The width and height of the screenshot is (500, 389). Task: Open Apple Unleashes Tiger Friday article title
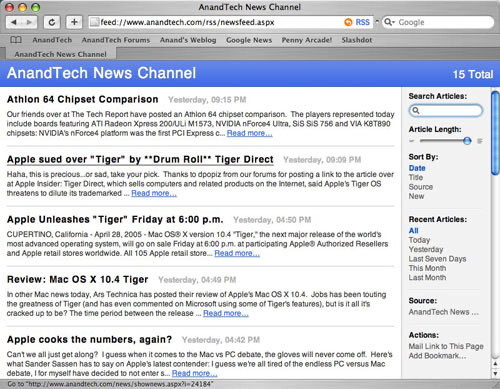coord(115,219)
